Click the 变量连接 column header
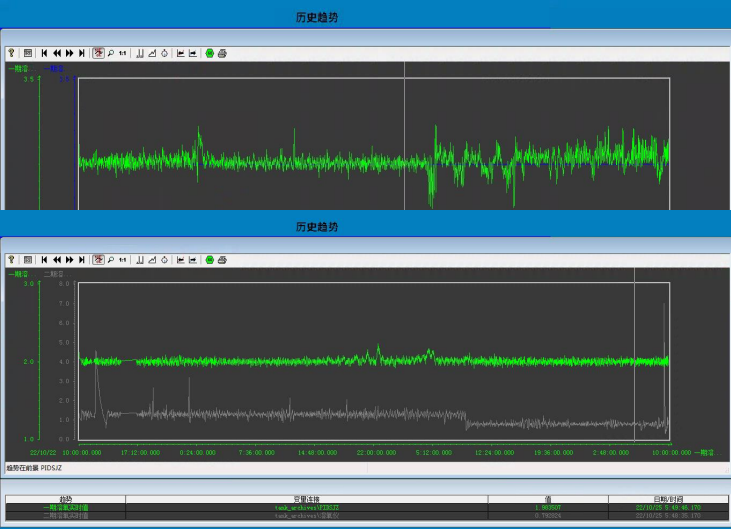 307,499
